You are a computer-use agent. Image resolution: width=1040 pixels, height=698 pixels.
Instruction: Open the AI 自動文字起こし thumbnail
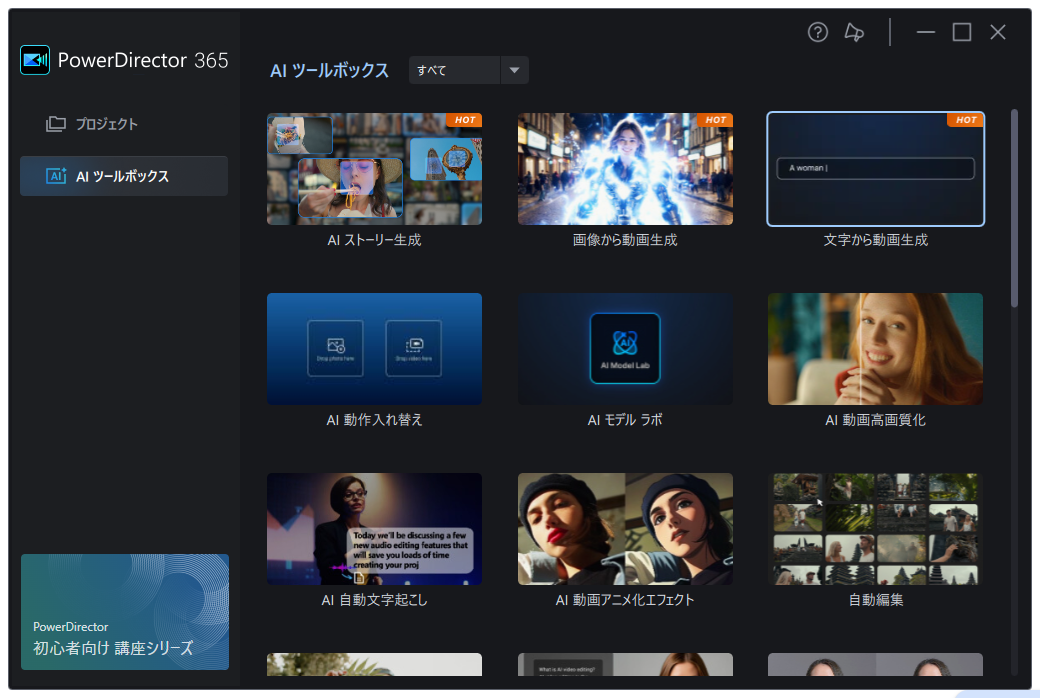pos(374,529)
